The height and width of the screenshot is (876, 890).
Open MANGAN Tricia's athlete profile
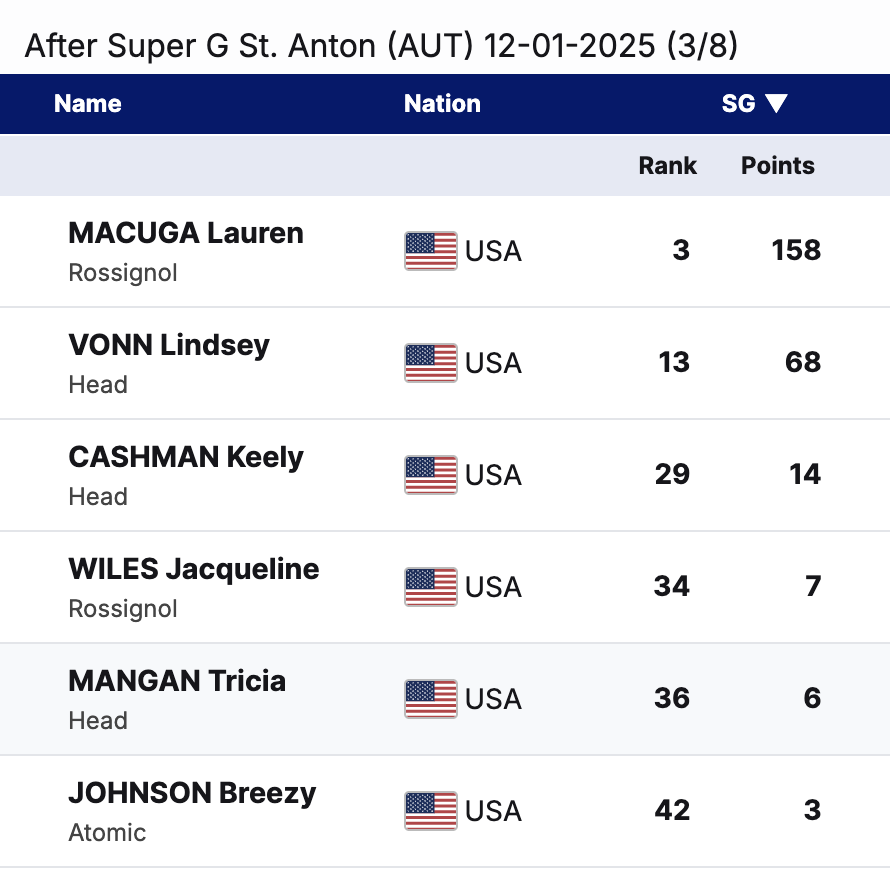[x=177, y=681]
